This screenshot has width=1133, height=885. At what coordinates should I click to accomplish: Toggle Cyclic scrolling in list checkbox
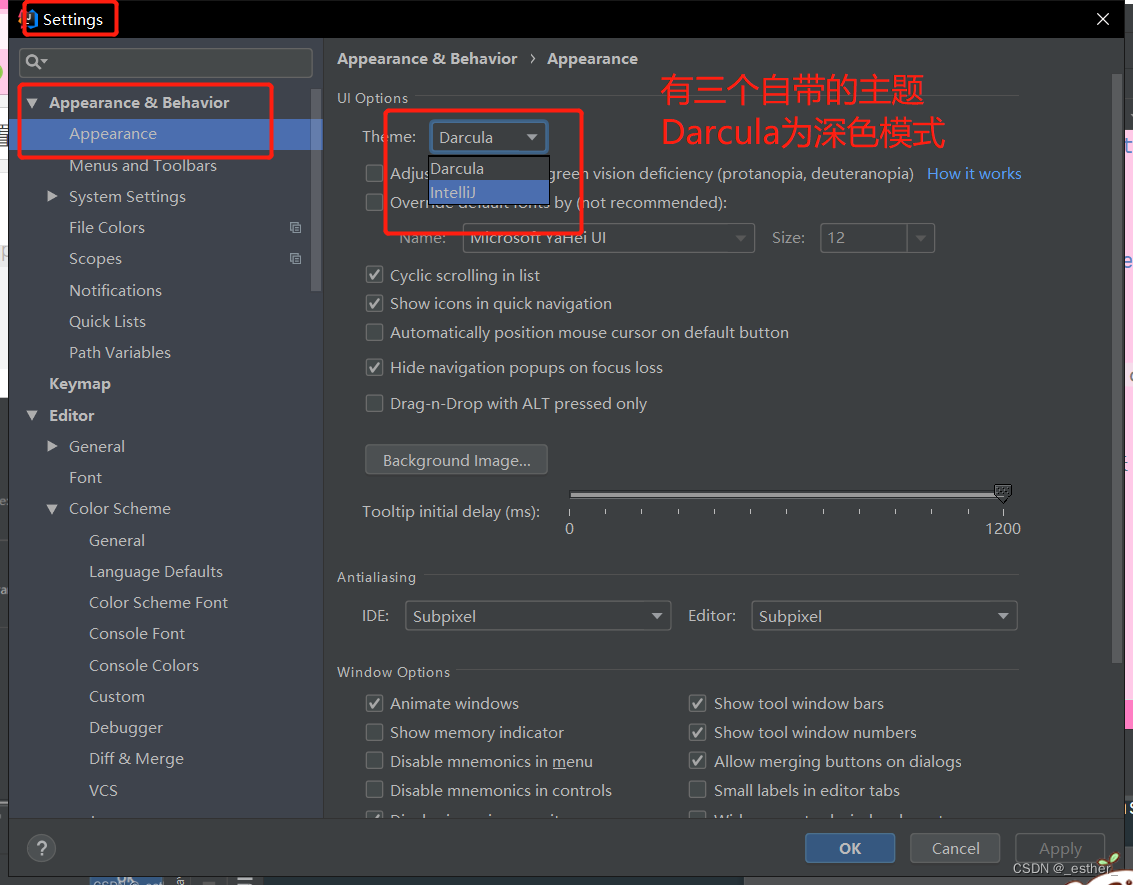(374, 275)
